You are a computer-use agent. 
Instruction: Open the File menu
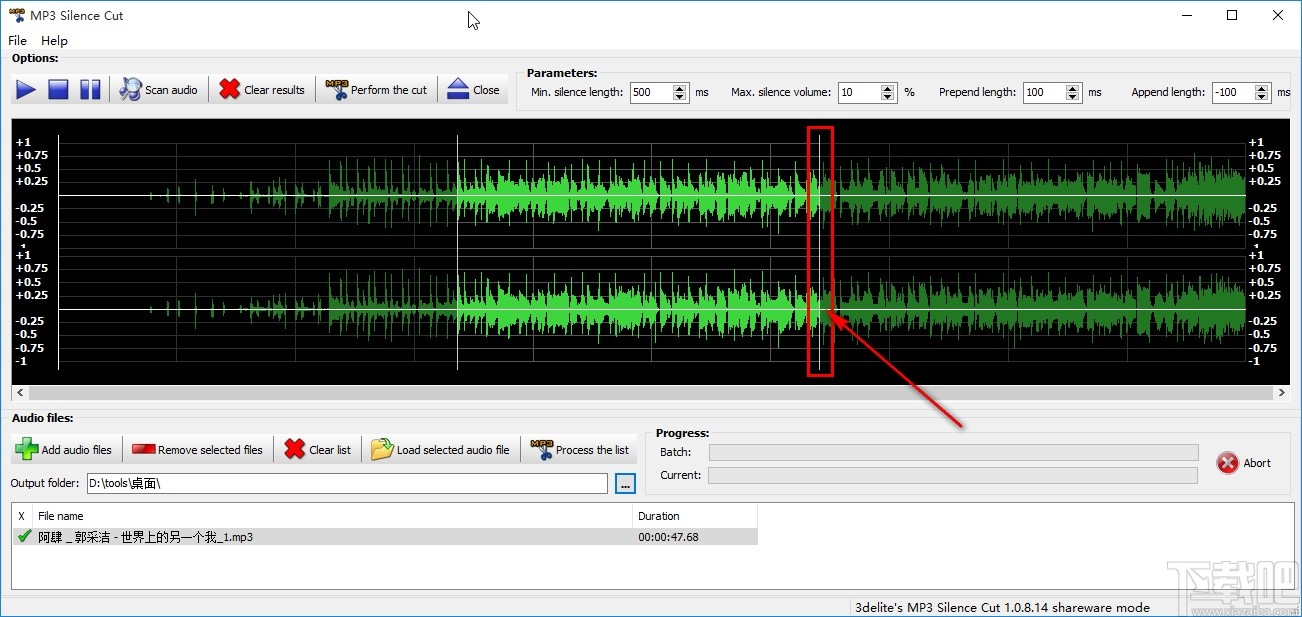[17, 41]
